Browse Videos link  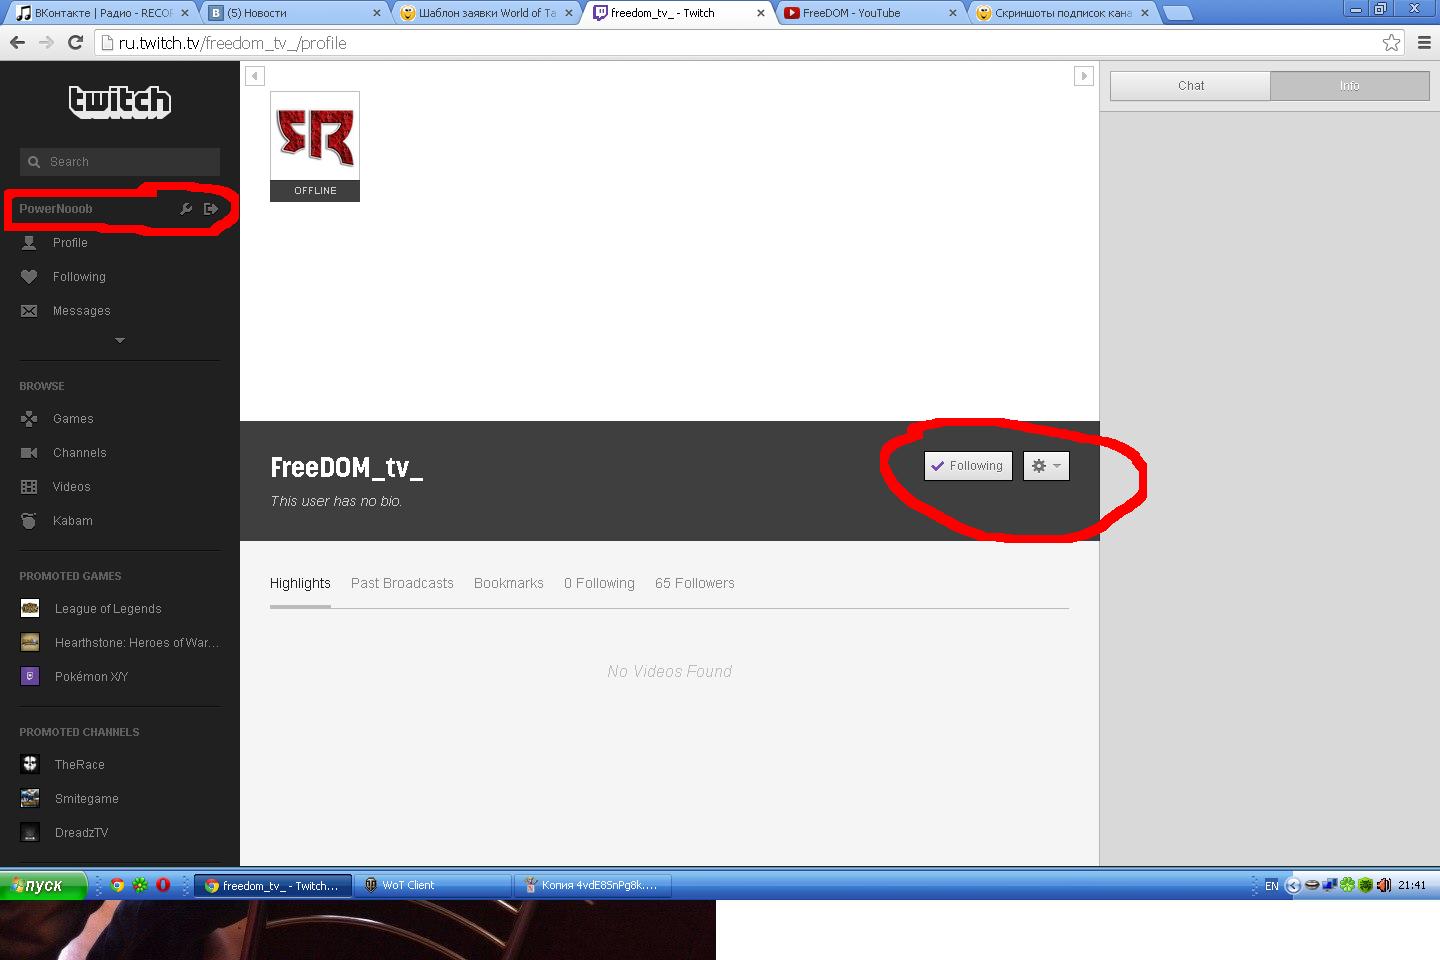[72, 487]
